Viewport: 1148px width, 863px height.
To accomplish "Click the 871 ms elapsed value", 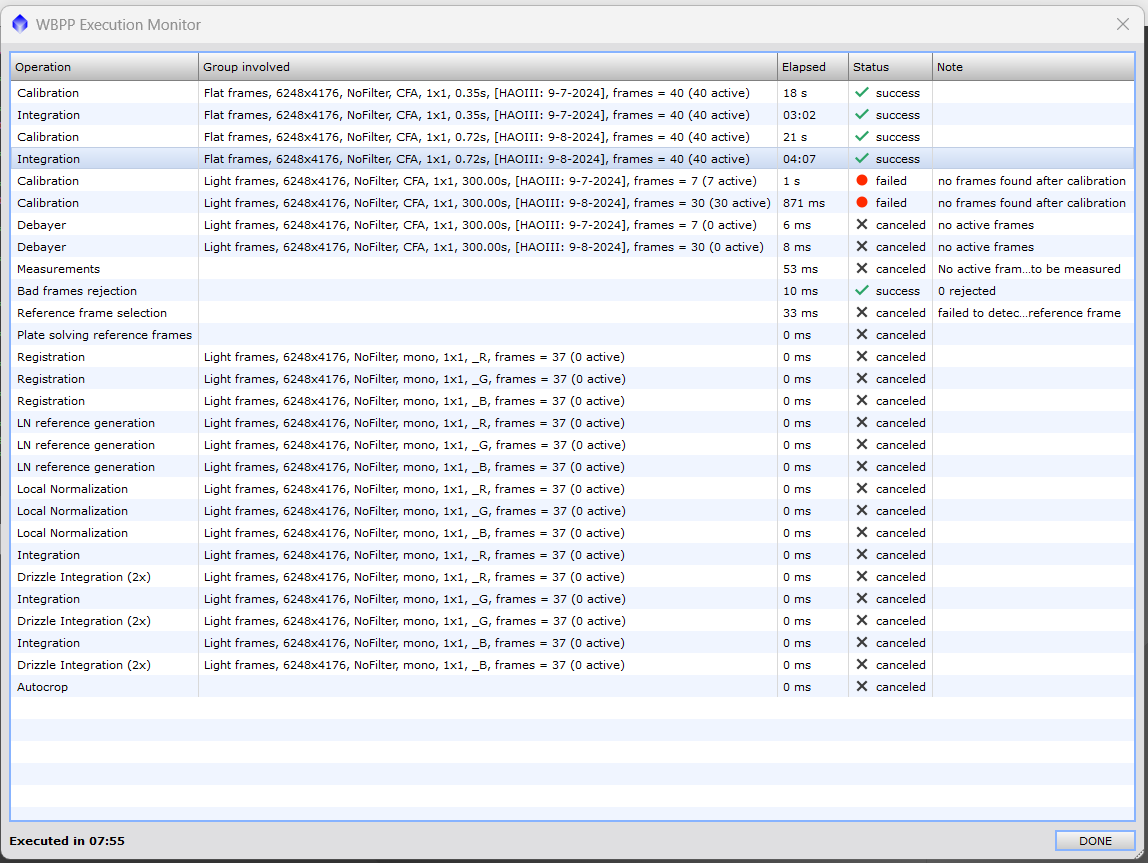I will 804,203.
